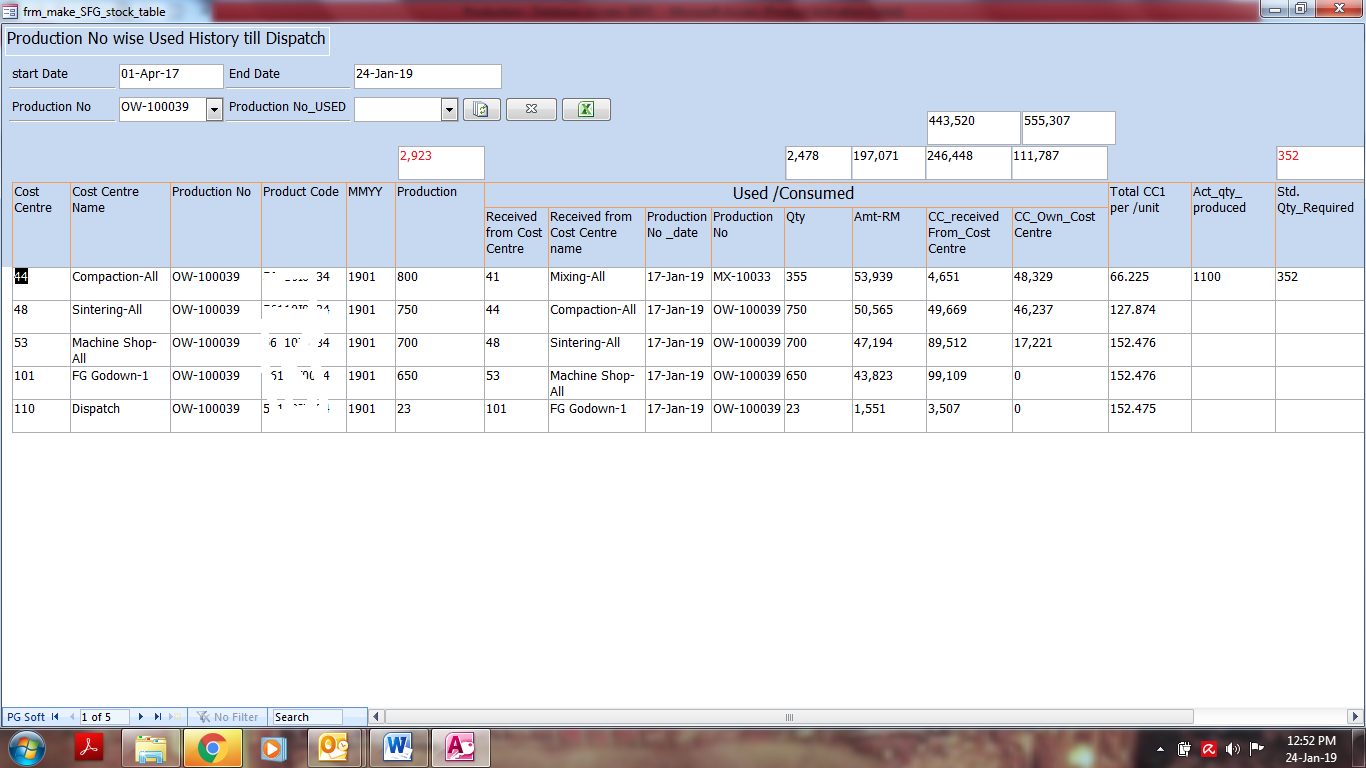
Task: Open the Production No_USED dropdown arrow
Action: (x=449, y=110)
